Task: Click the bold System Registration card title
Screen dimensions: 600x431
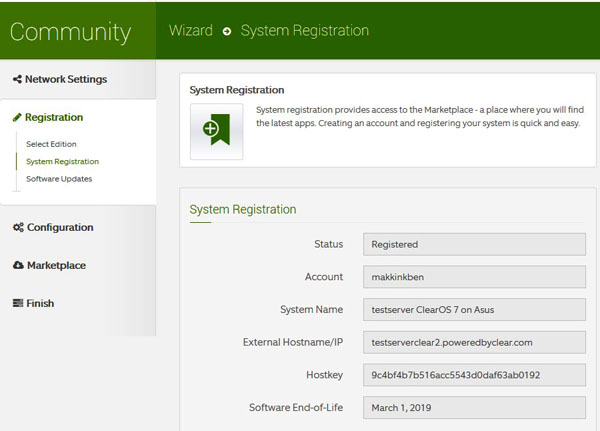Action: [237, 90]
